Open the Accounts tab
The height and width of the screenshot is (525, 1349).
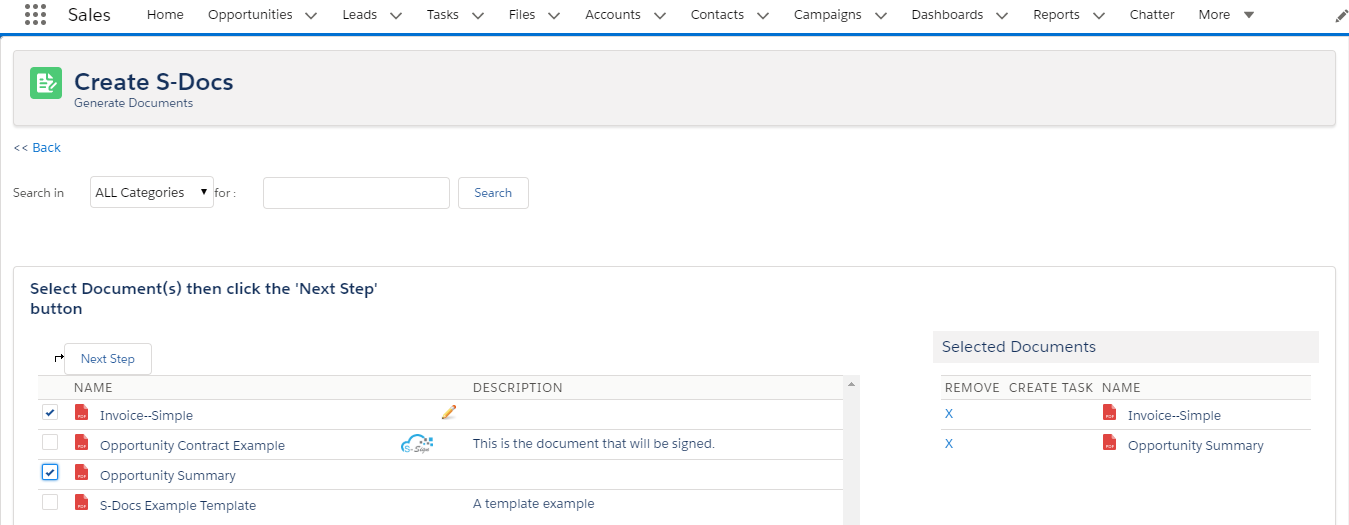(x=613, y=15)
